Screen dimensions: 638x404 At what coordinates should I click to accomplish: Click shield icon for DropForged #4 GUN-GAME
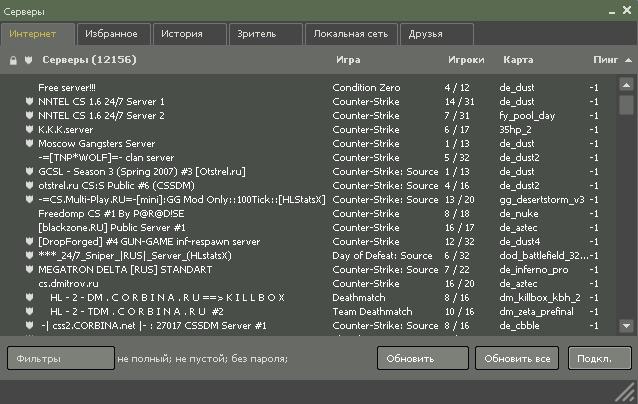pos(29,241)
